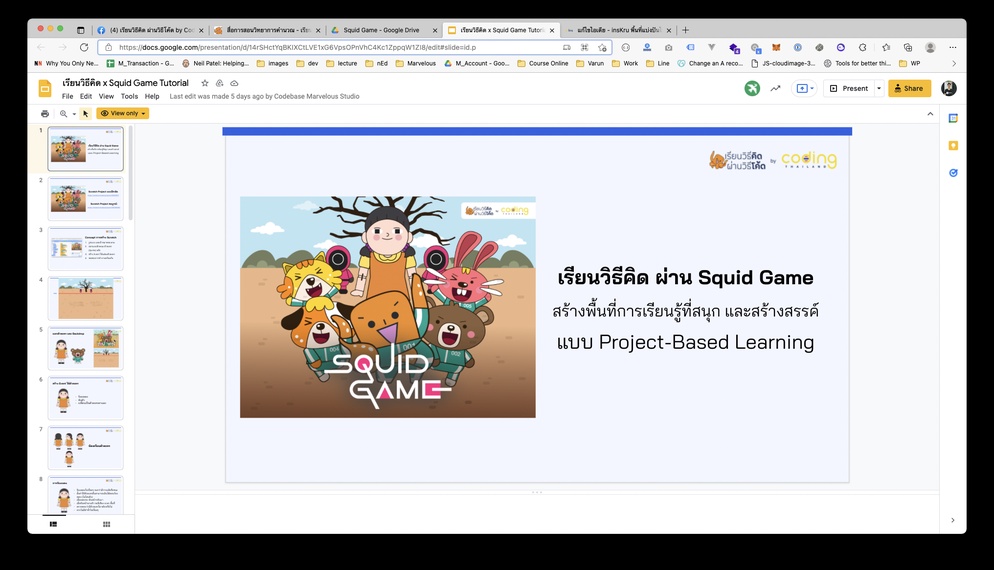Open the File menu
The height and width of the screenshot is (570, 994).
tap(67, 96)
